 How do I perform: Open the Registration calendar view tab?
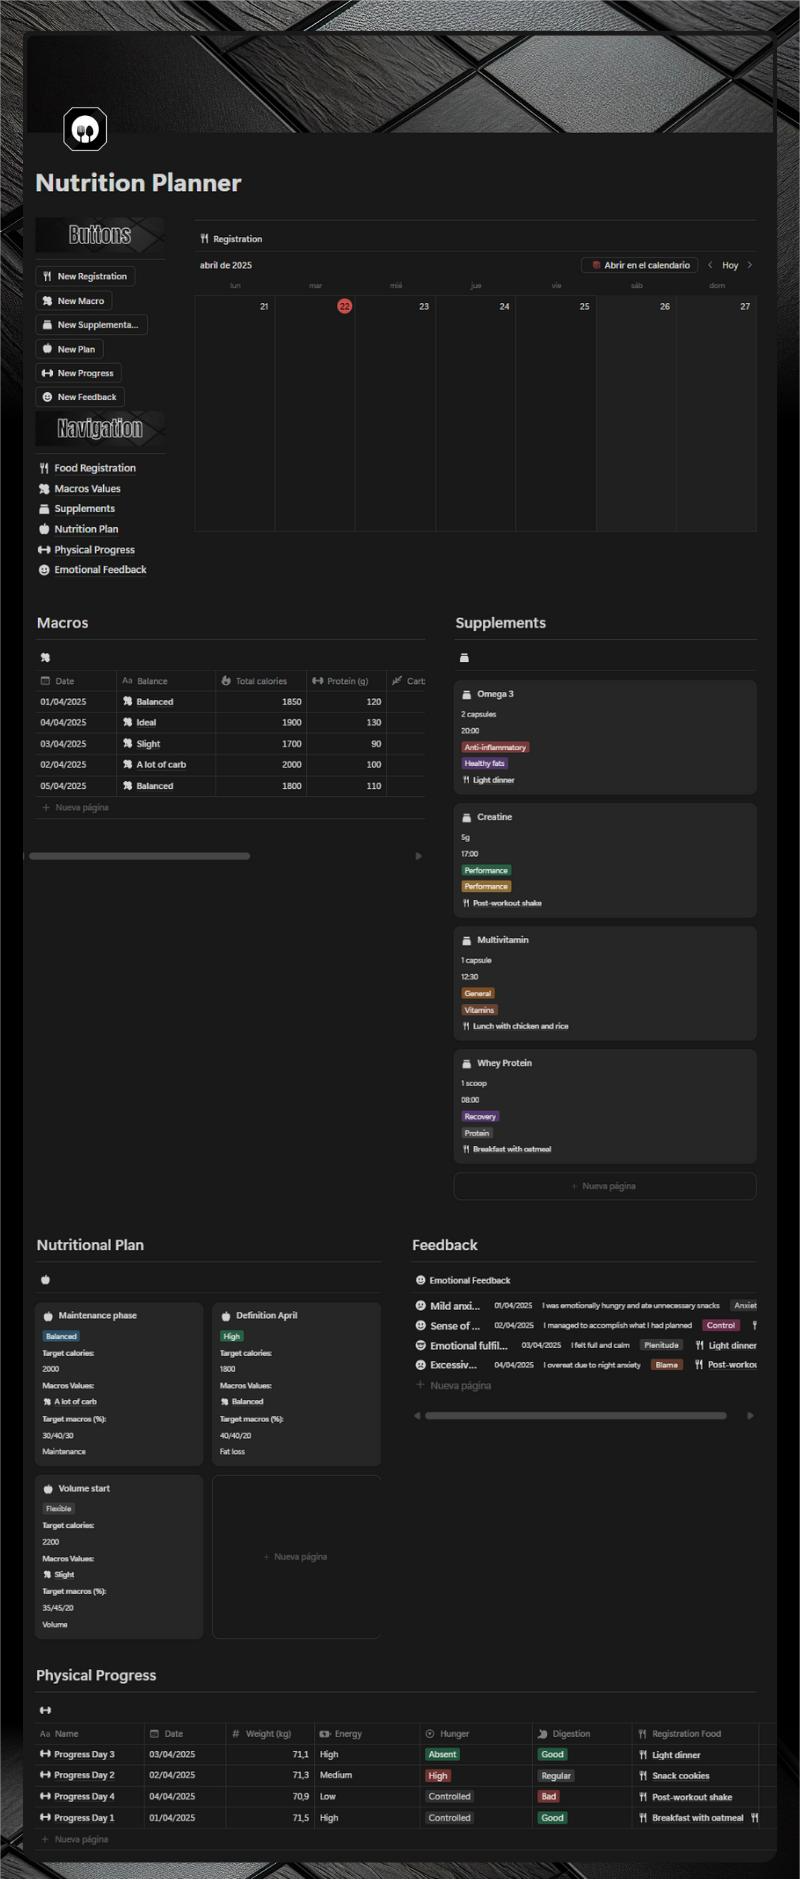[231, 239]
